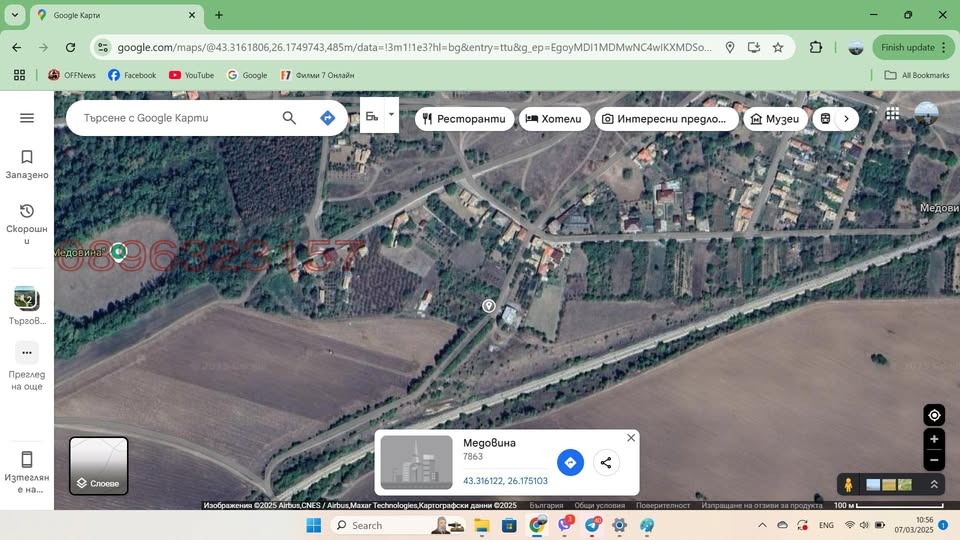Open the Google Maps hamburger menu
This screenshot has height=540, width=960.
[x=27, y=118]
